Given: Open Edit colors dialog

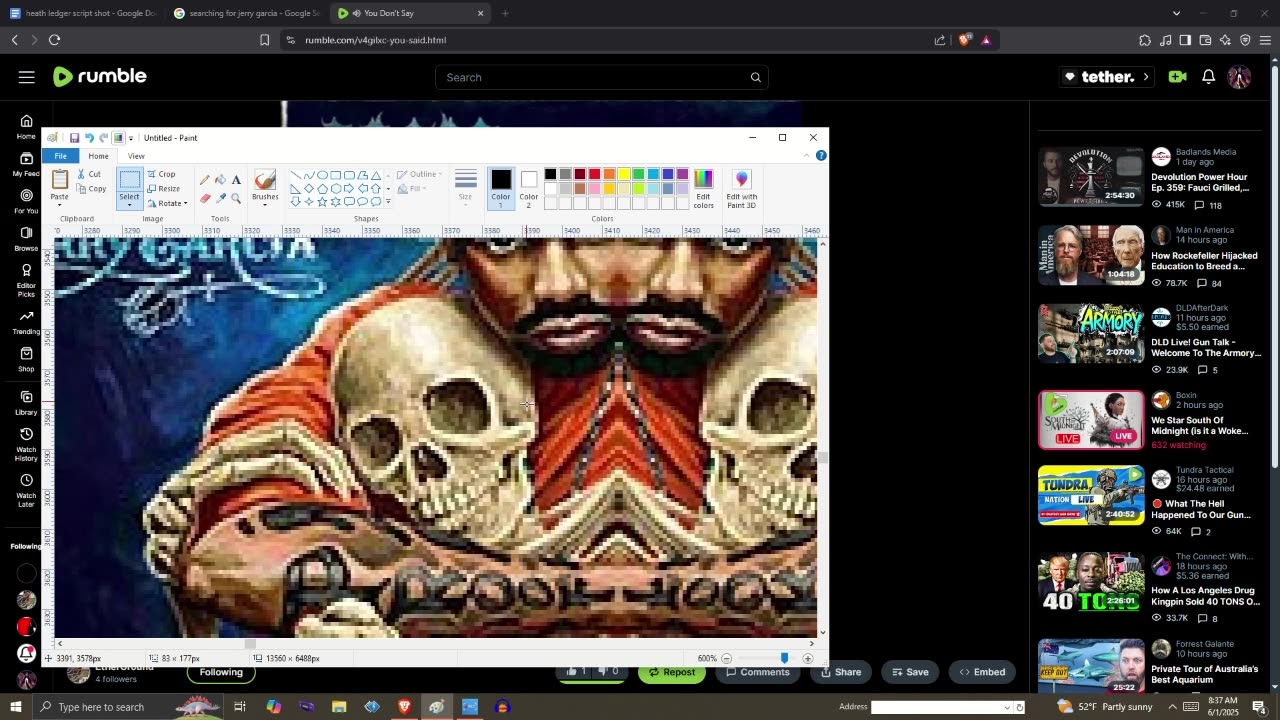Looking at the screenshot, I should (704, 188).
